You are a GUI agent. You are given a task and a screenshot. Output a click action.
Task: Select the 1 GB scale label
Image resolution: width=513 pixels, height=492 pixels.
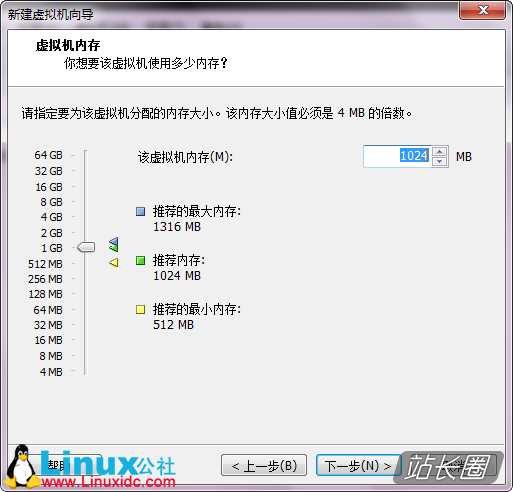pos(52,248)
